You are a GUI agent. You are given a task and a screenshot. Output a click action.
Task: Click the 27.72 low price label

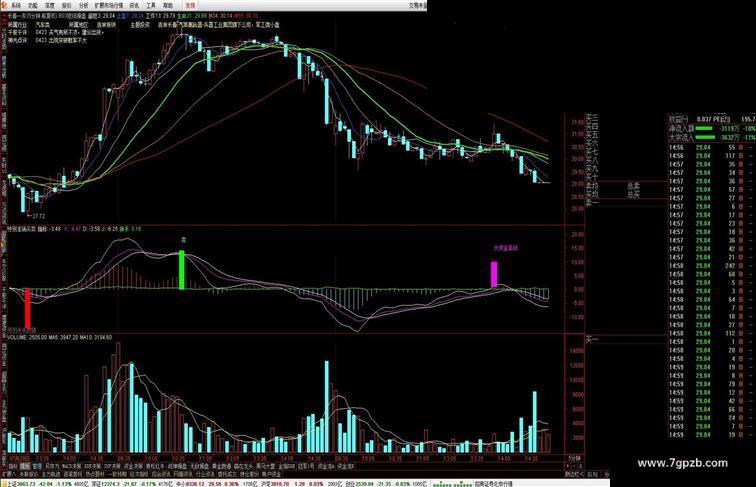[x=38, y=216]
